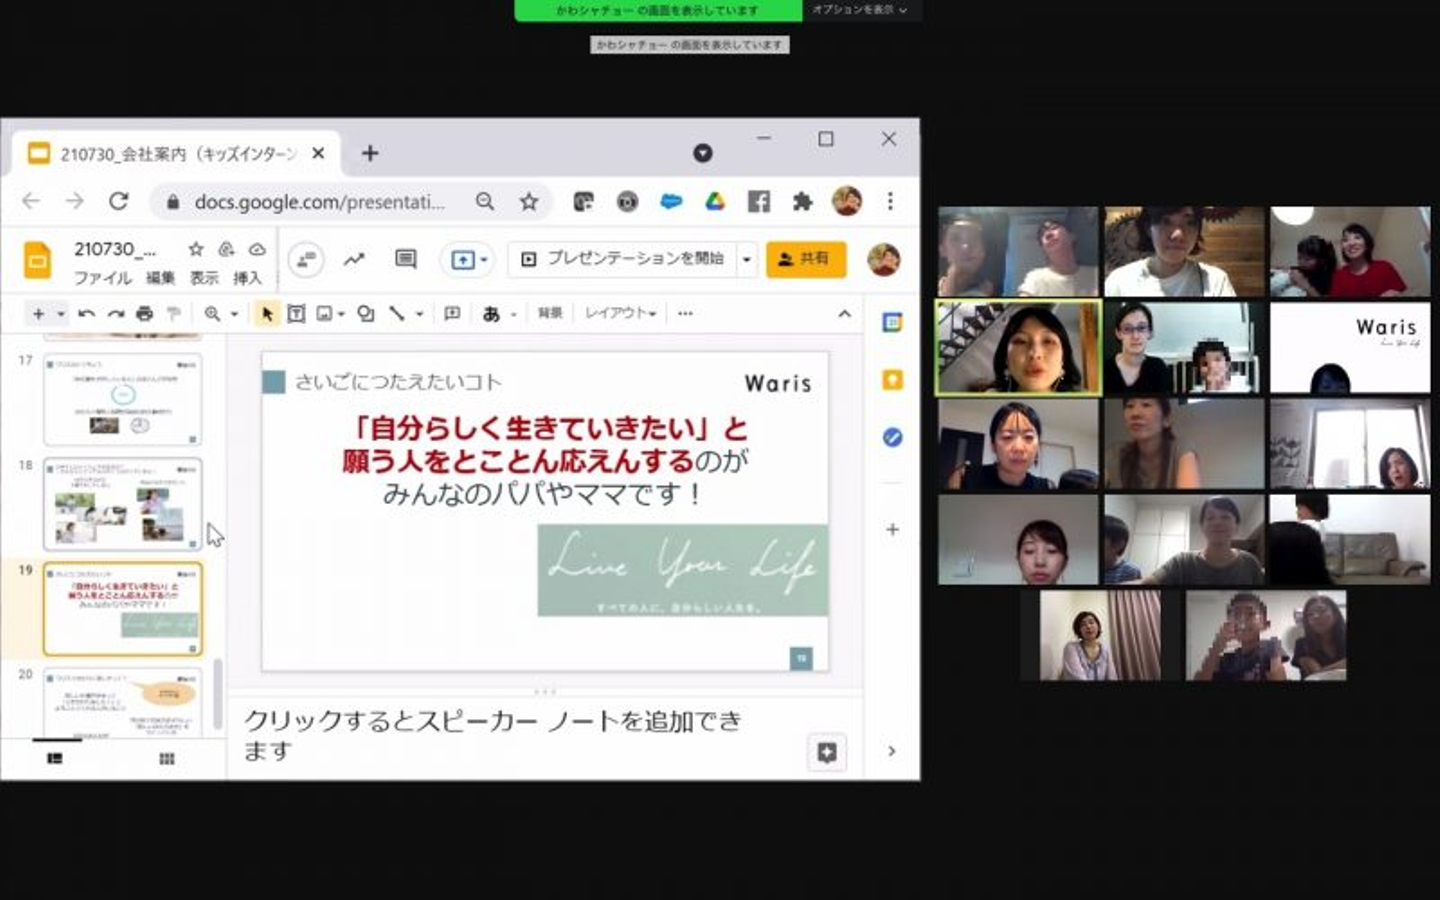Screen dimensions: 1440x900
Task: Click the 背景 background button
Action: click(549, 314)
